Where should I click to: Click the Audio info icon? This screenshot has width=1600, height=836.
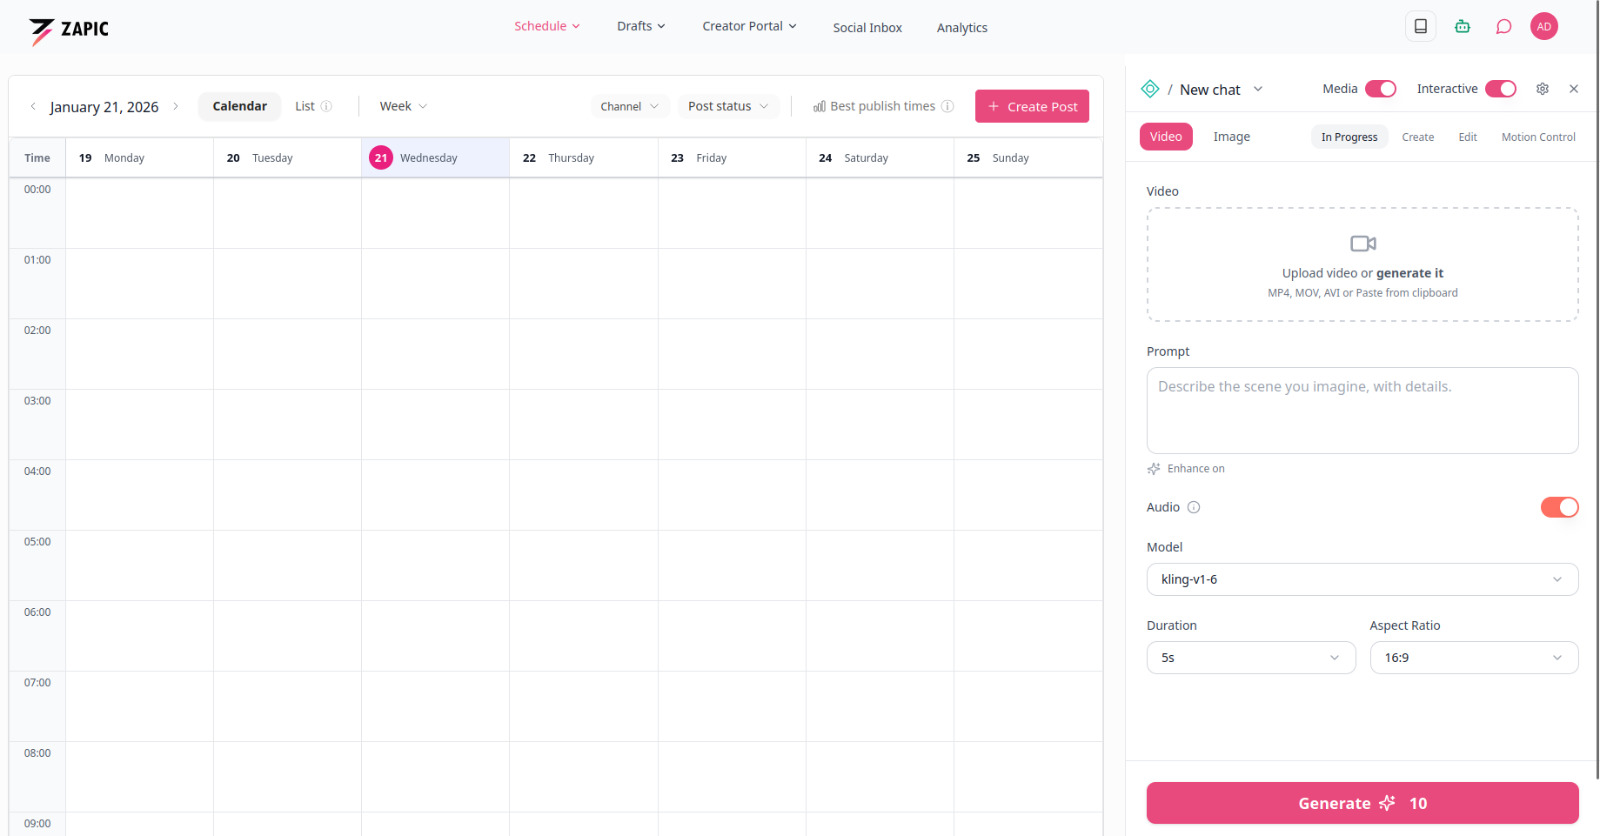[x=1193, y=507]
